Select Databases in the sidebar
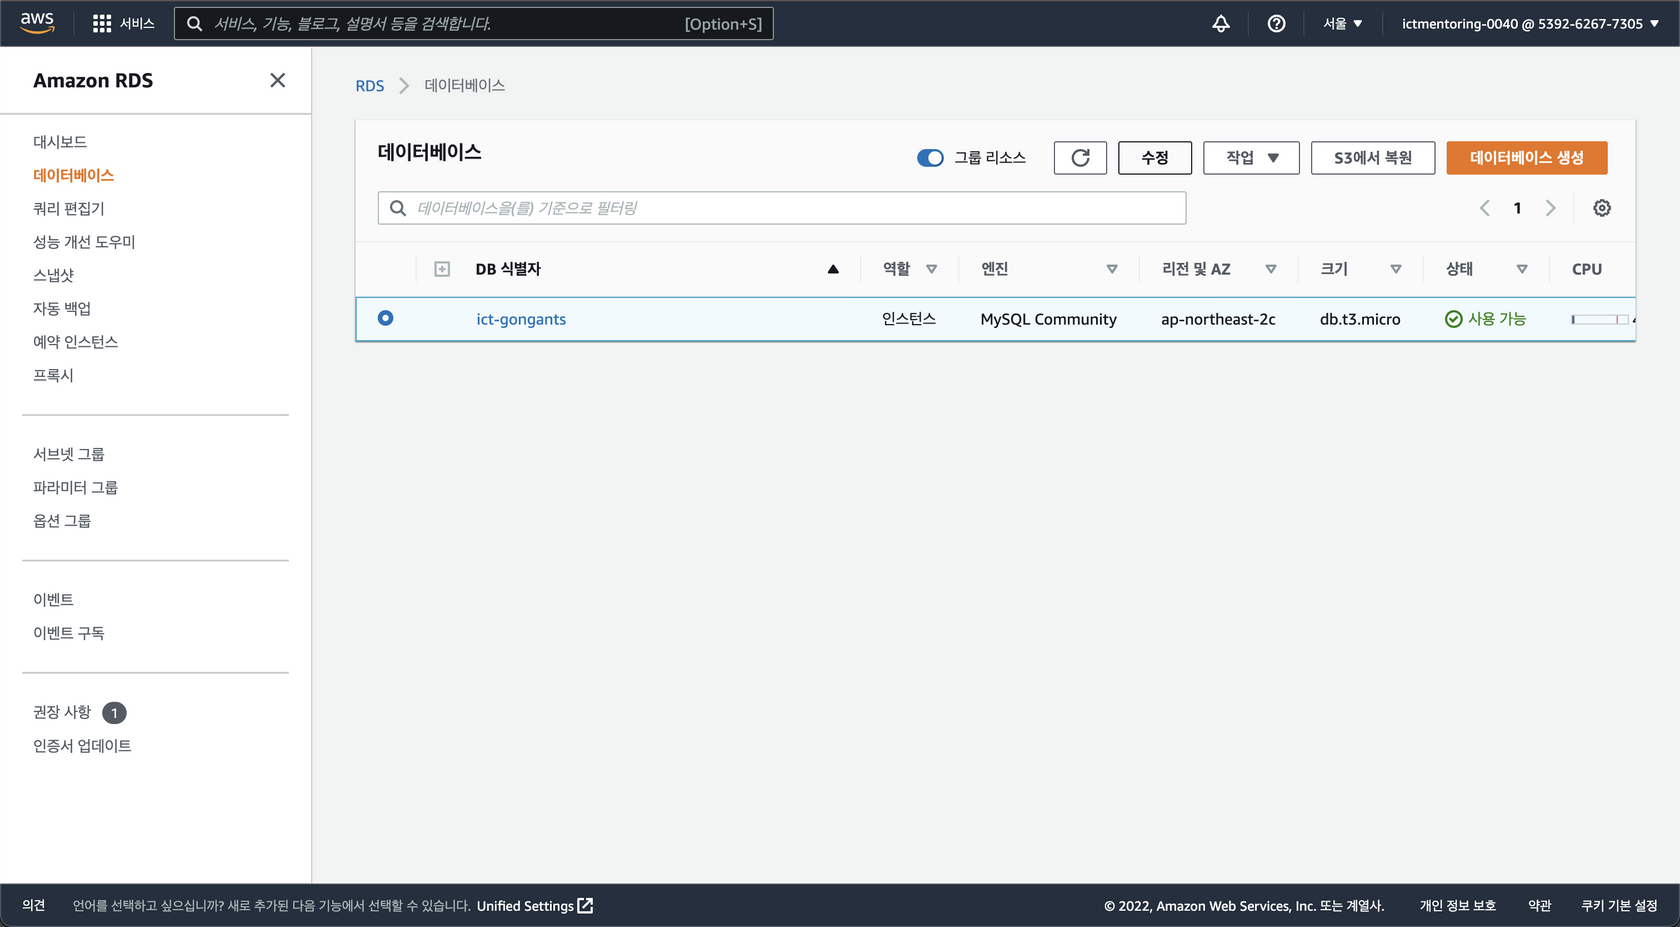Screen dimensions: 1680x927 (x=73, y=175)
